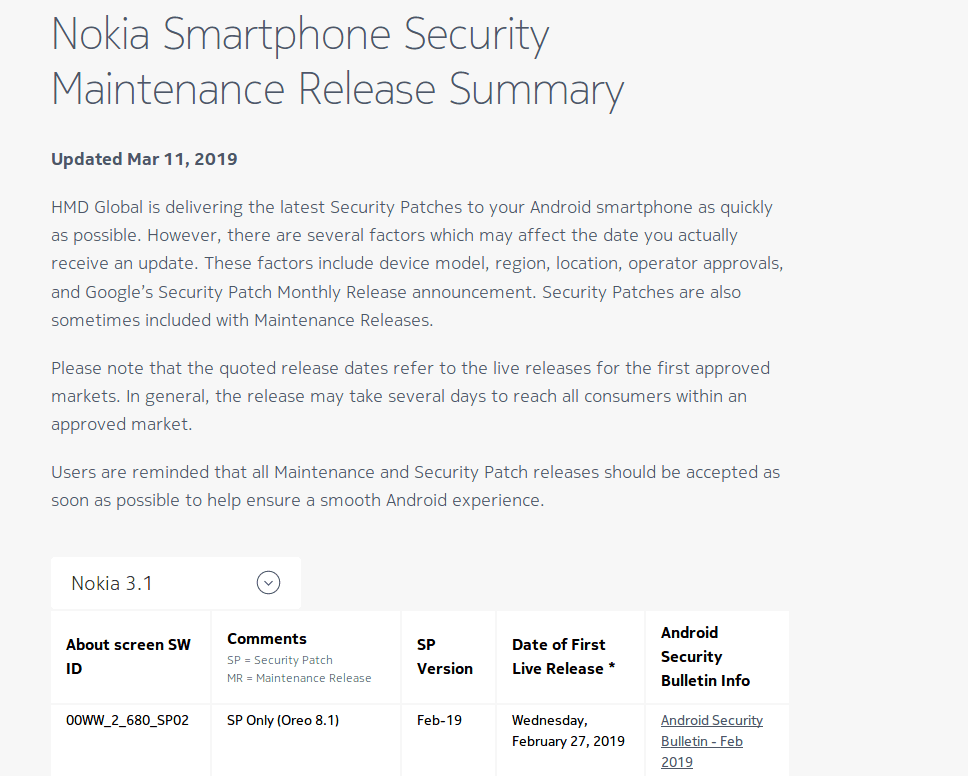Click the paragraph starting with Users are reminded
Screen dimensions: 968x776
[x=415, y=486]
